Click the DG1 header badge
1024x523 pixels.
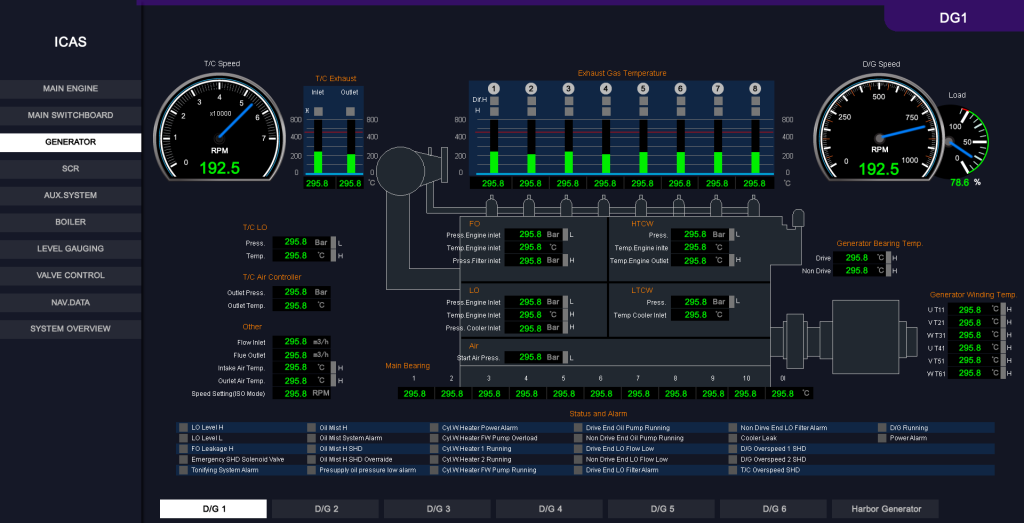[953, 17]
